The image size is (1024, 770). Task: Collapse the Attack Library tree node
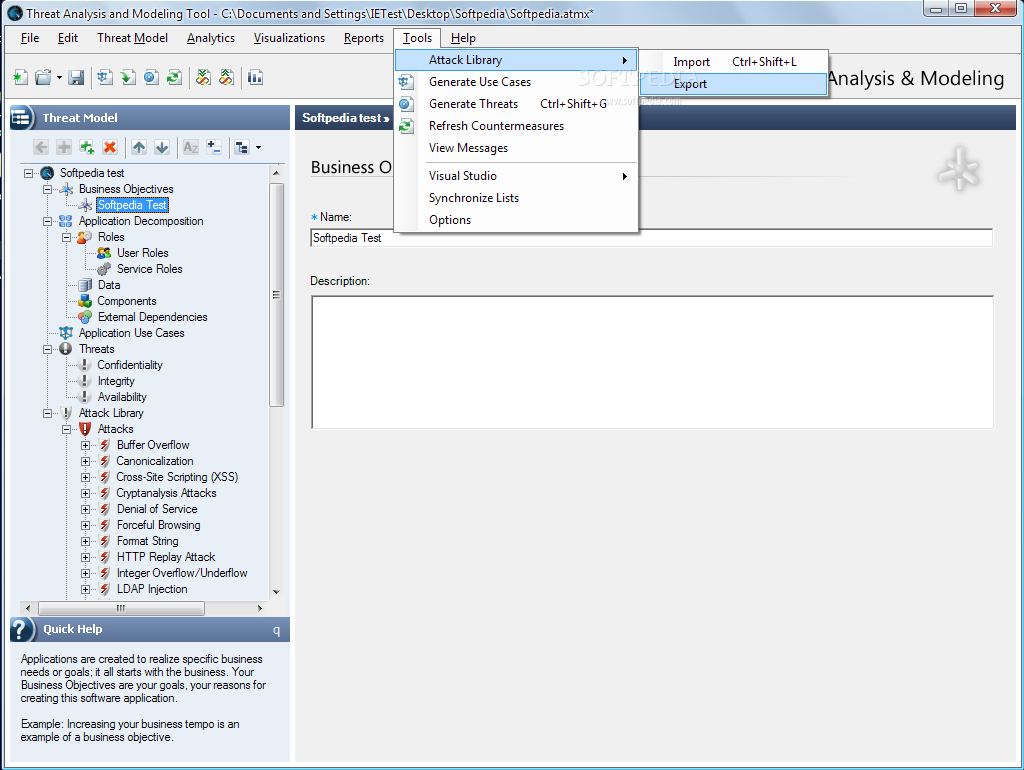(x=47, y=413)
